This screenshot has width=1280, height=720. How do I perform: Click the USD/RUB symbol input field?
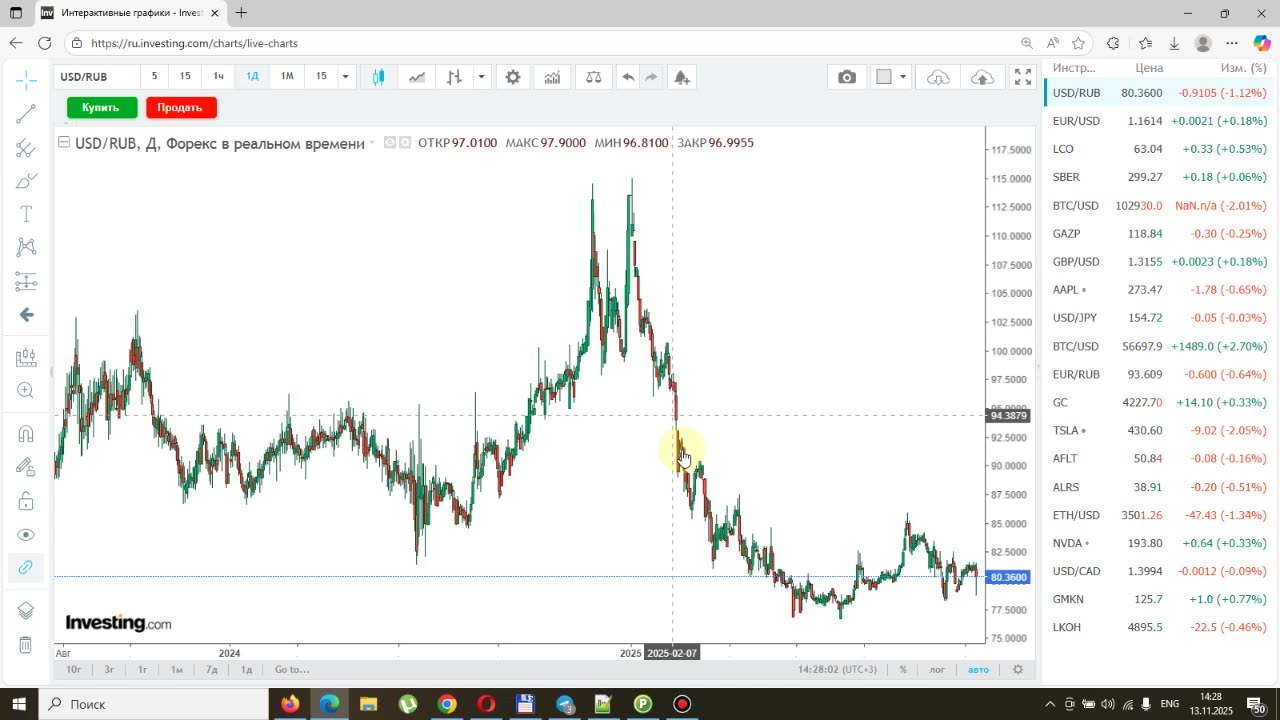pos(96,77)
